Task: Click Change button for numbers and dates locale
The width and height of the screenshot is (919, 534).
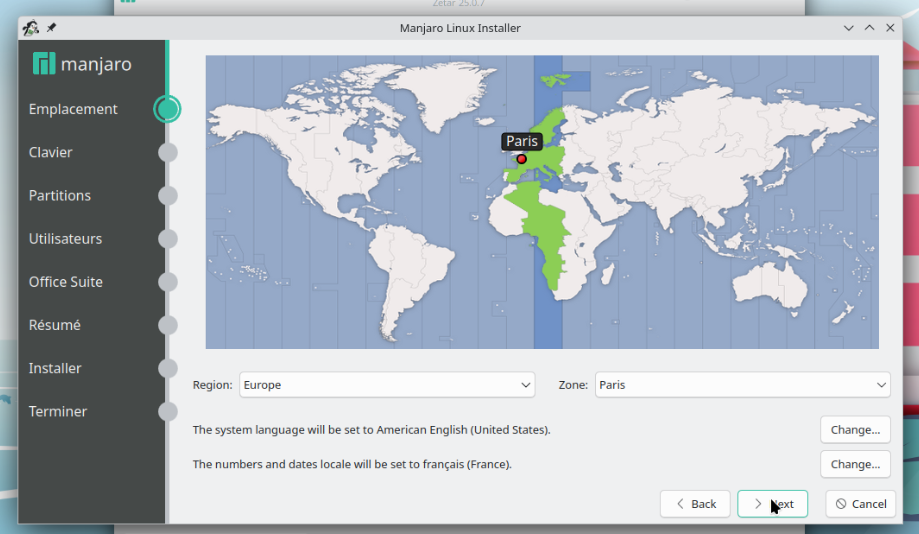Action: [855, 464]
